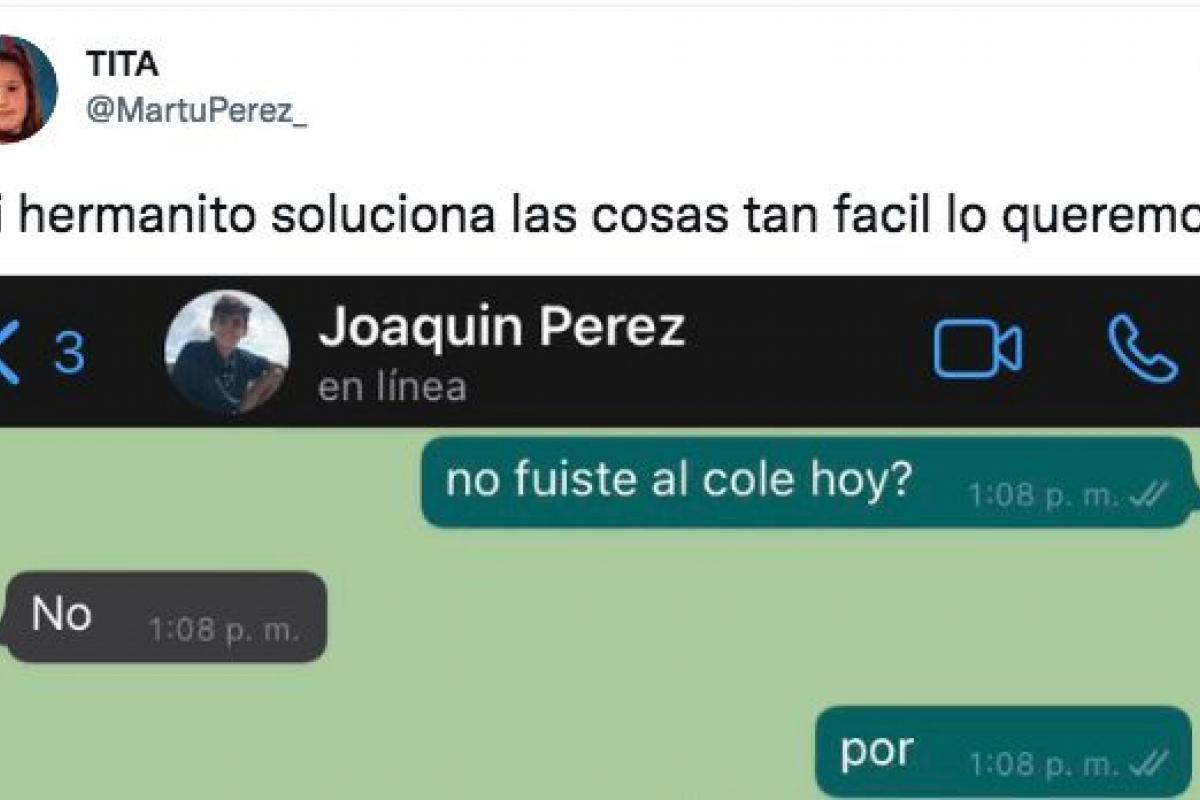Select the received "No" message bubble
The height and width of the screenshot is (800, 1200).
click(x=166, y=617)
